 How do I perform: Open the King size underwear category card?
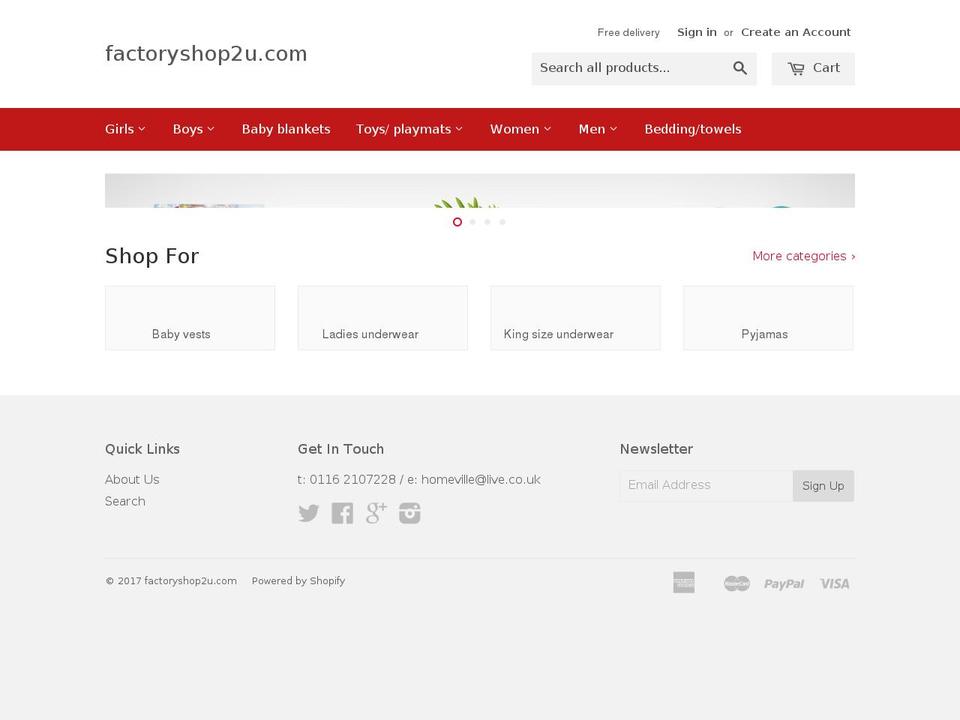[576, 318]
